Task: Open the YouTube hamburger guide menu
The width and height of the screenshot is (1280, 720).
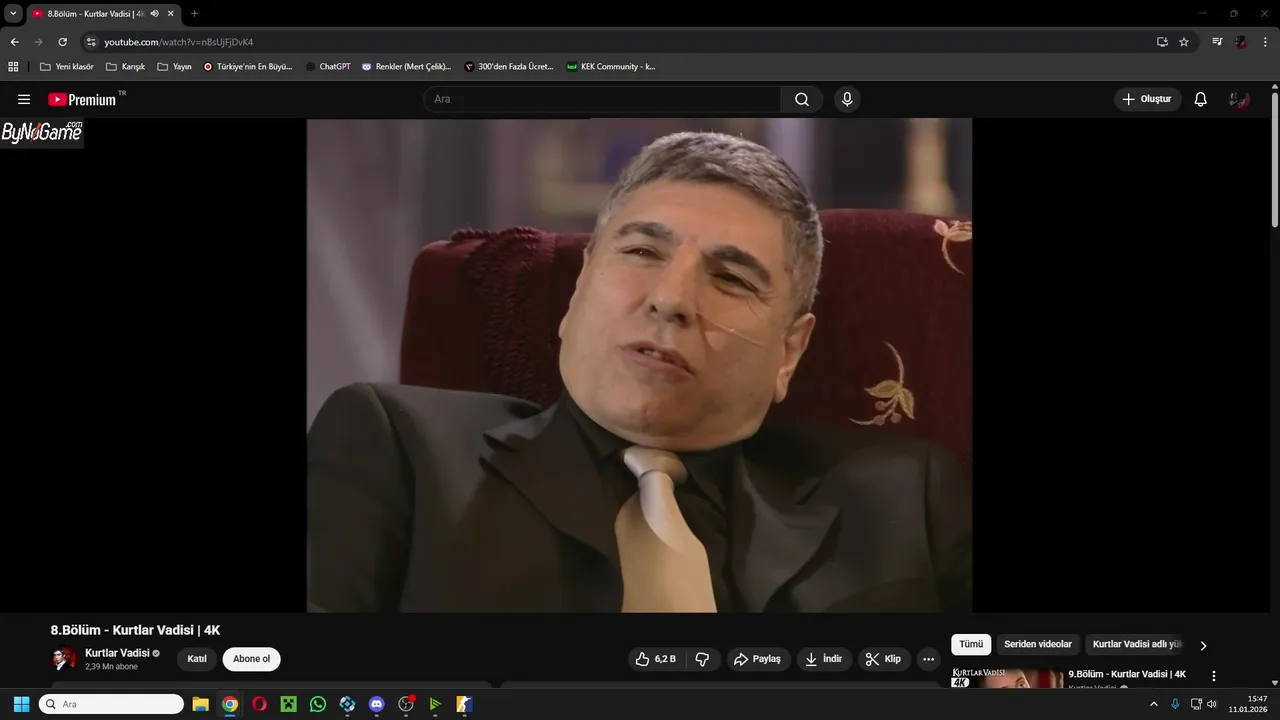Action: click(24, 99)
